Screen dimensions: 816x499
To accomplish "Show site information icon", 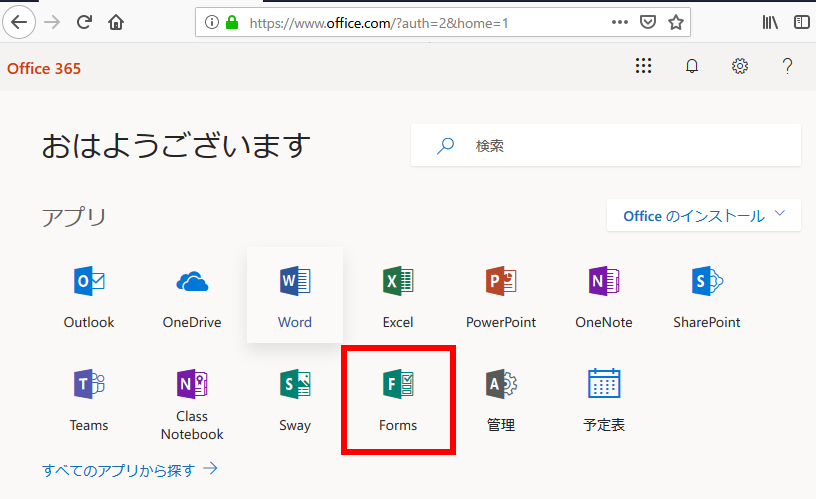I will click(212, 22).
